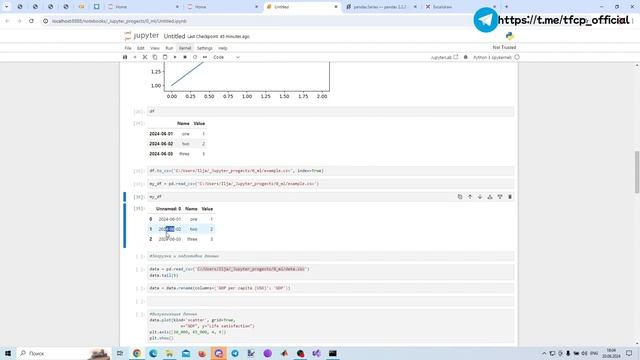Open the Windows notification center icon
This screenshot has height=360, width=640.
[x=629, y=353]
